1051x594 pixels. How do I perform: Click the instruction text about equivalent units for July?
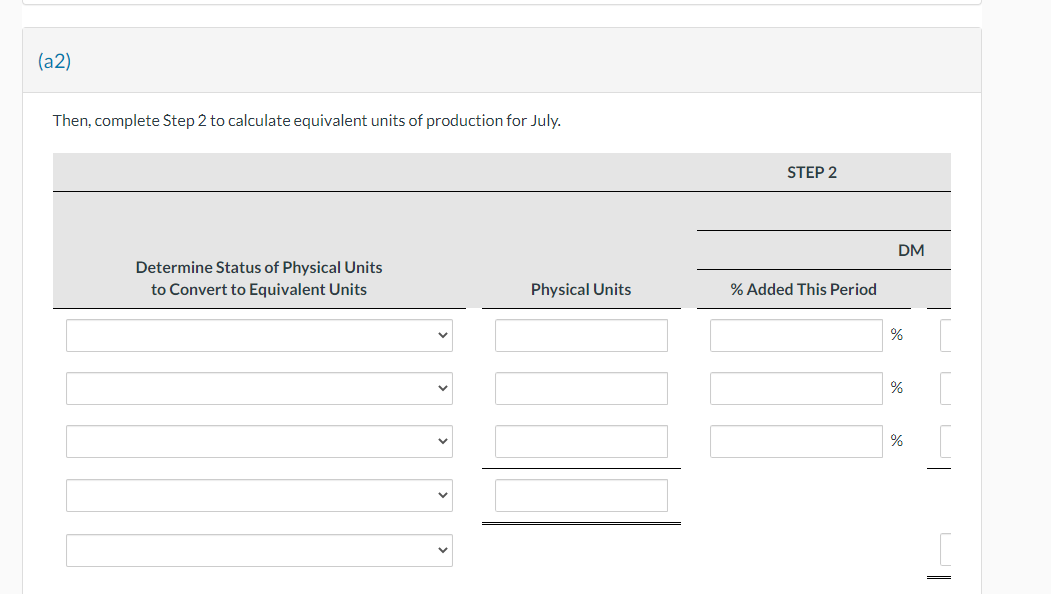coord(306,120)
